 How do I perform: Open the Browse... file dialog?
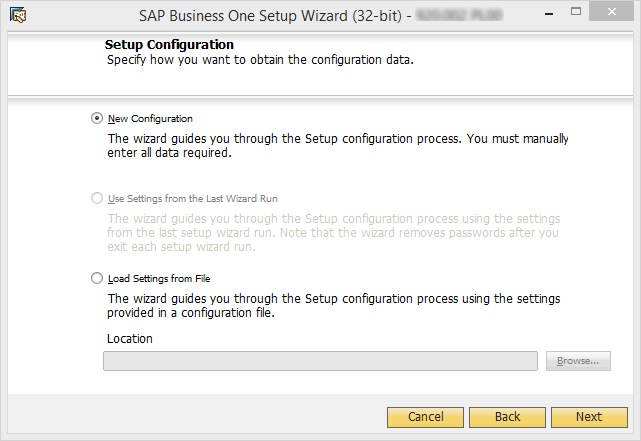click(578, 361)
